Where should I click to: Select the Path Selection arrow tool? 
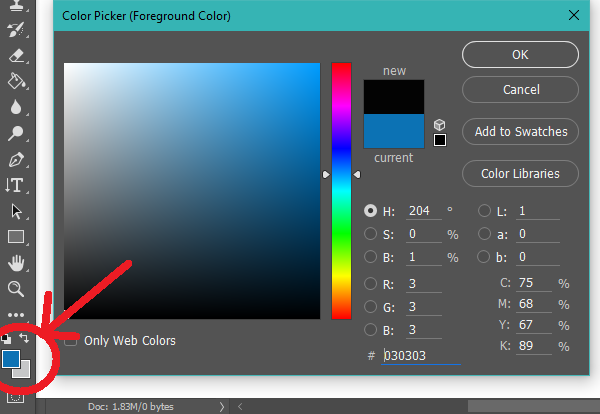[x=16, y=211]
